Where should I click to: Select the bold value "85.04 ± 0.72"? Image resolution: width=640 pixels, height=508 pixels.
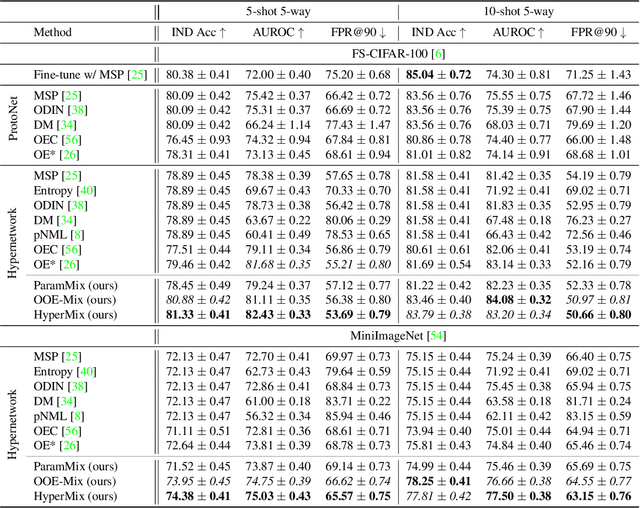[x=438, y=75]
